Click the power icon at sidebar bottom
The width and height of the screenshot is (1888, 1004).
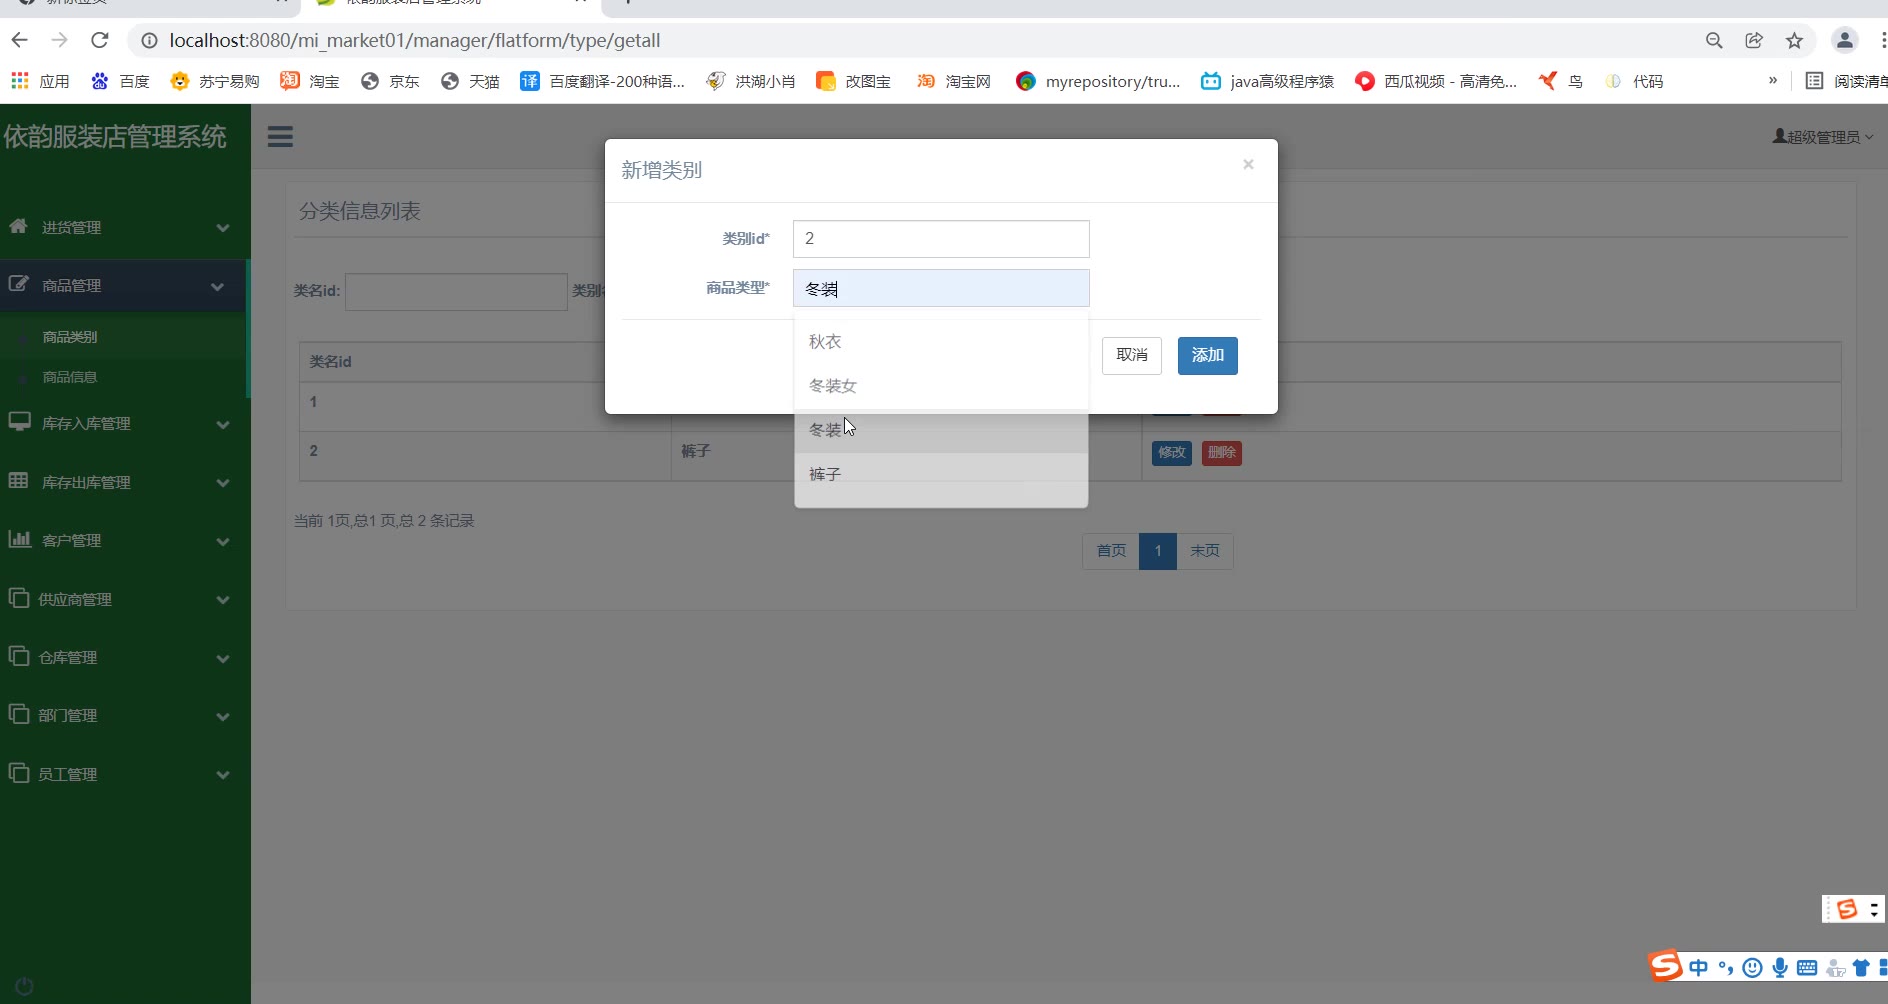(24, 986)
